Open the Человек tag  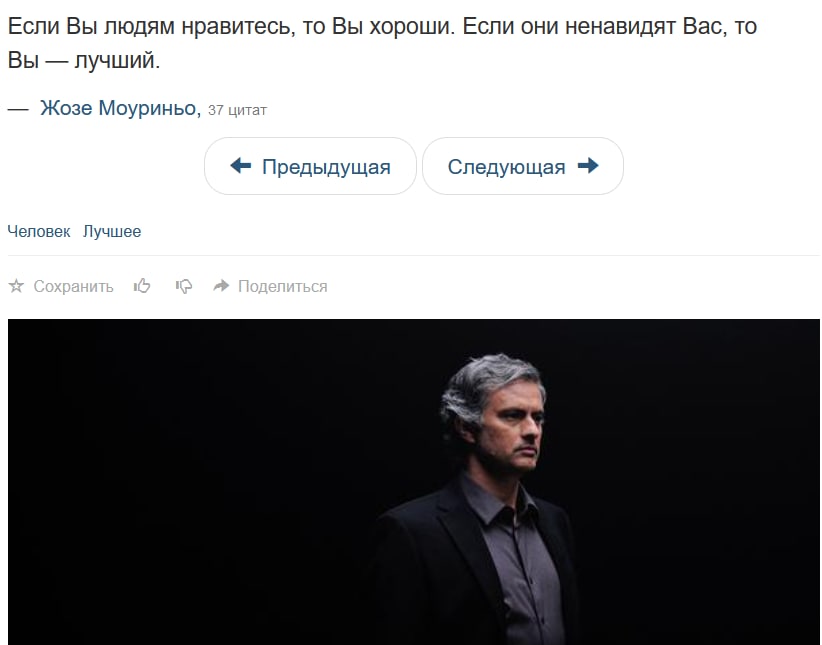click(x=39, y=231)
